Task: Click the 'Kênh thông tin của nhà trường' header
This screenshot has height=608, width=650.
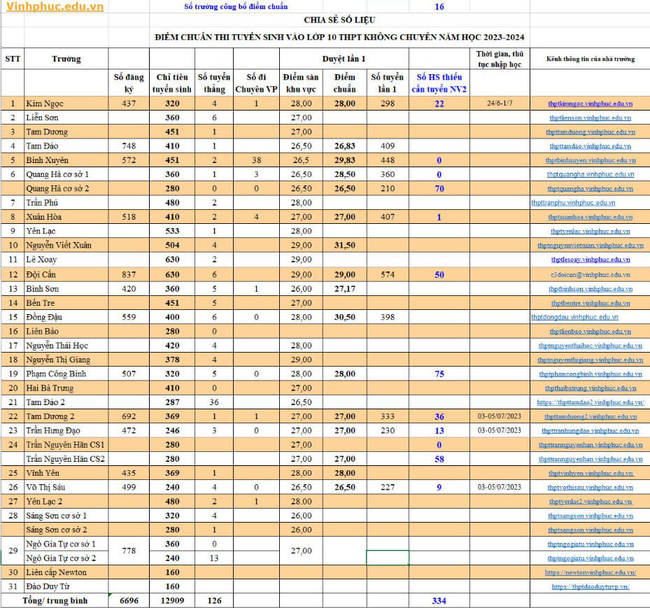Action: click(590, 59)
